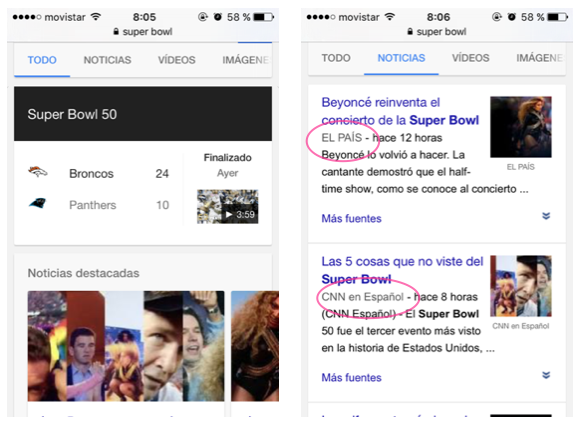The image size is (581, 433).
Task: Tap the Panthers team logo
Action: click(x=37, y=203)
